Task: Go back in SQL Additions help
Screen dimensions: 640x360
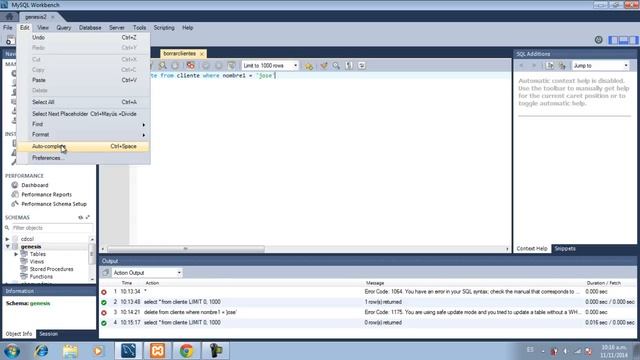Action: pyautogui.click(x=522, y=65)
